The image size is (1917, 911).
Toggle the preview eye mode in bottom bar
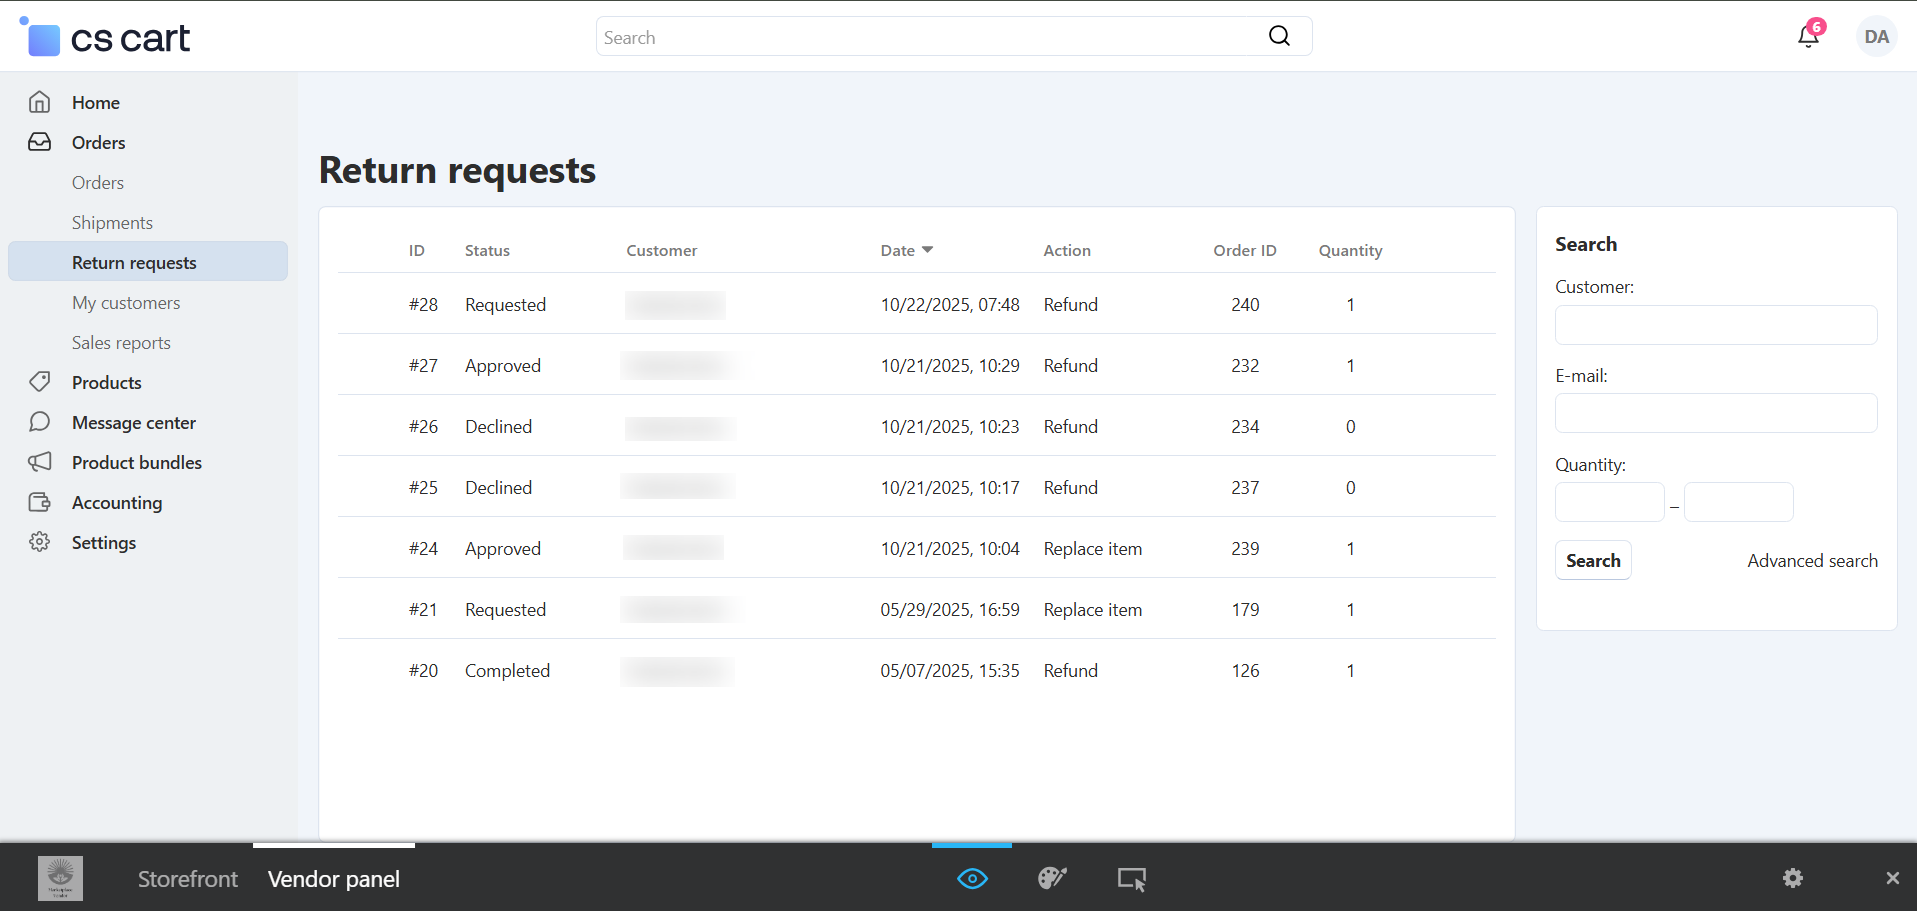pos(972,879)
